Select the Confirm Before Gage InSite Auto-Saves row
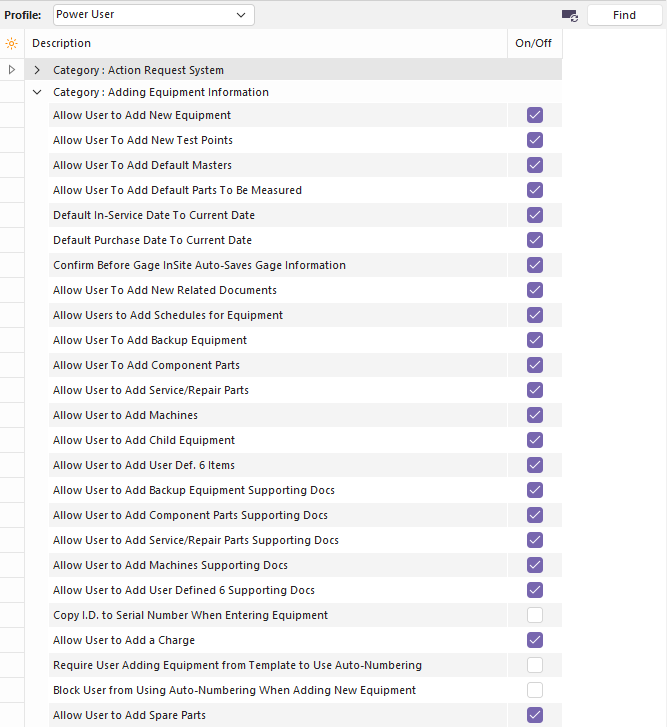 pyautogui.click(x=199, y=265)
